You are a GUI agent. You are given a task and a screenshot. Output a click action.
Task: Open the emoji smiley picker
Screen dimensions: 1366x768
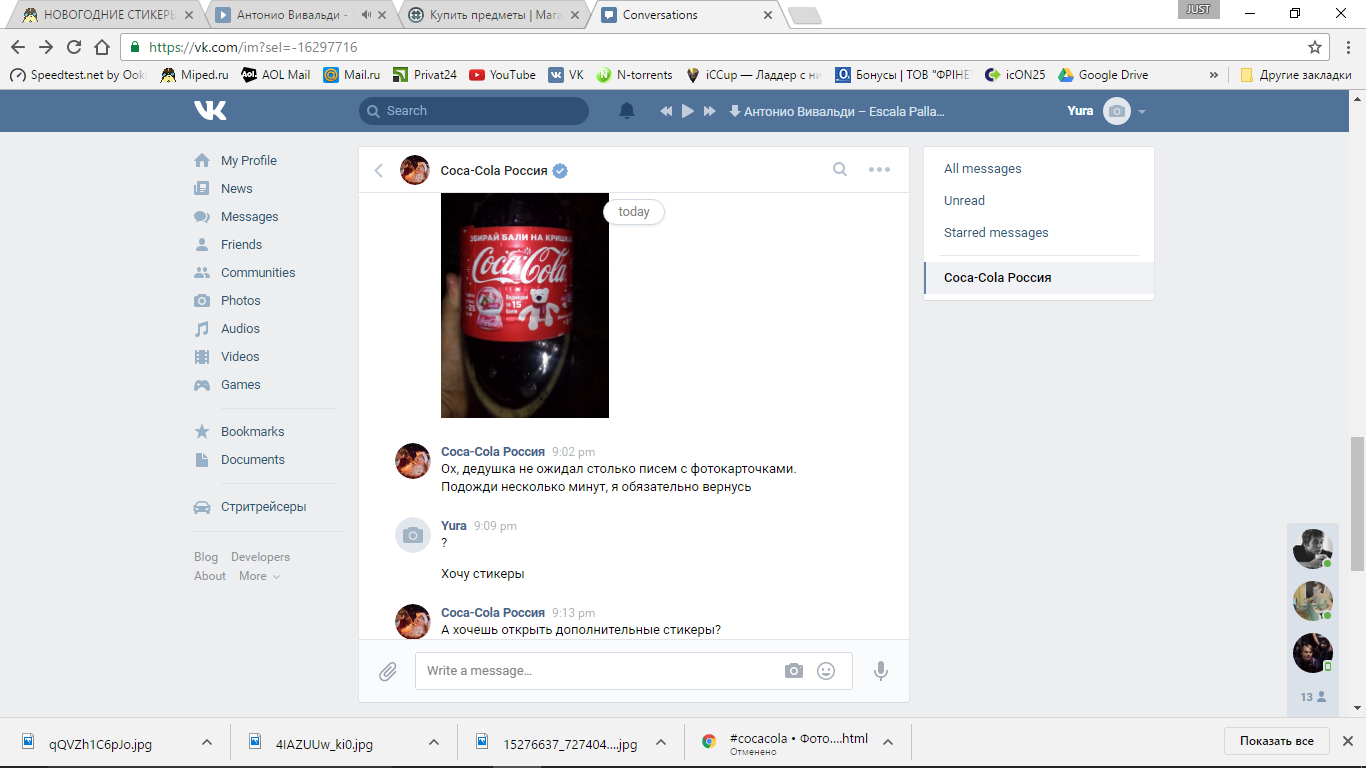click(x=826, y=671)
